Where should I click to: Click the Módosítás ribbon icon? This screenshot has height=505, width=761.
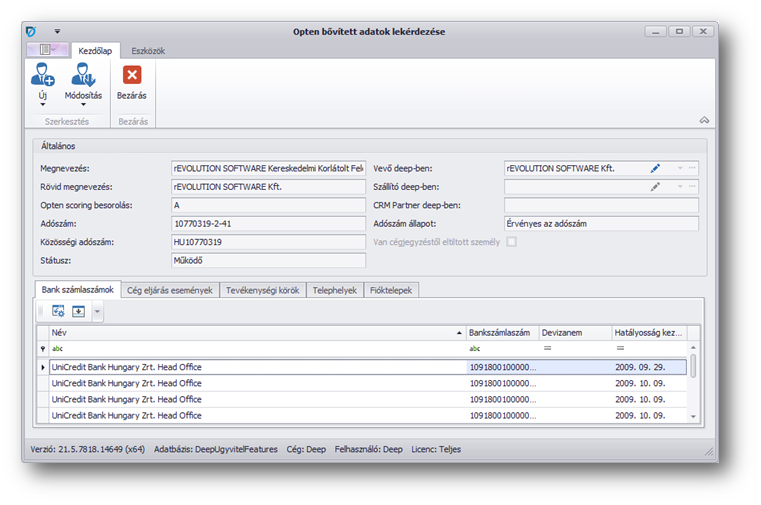click(83, 75)
